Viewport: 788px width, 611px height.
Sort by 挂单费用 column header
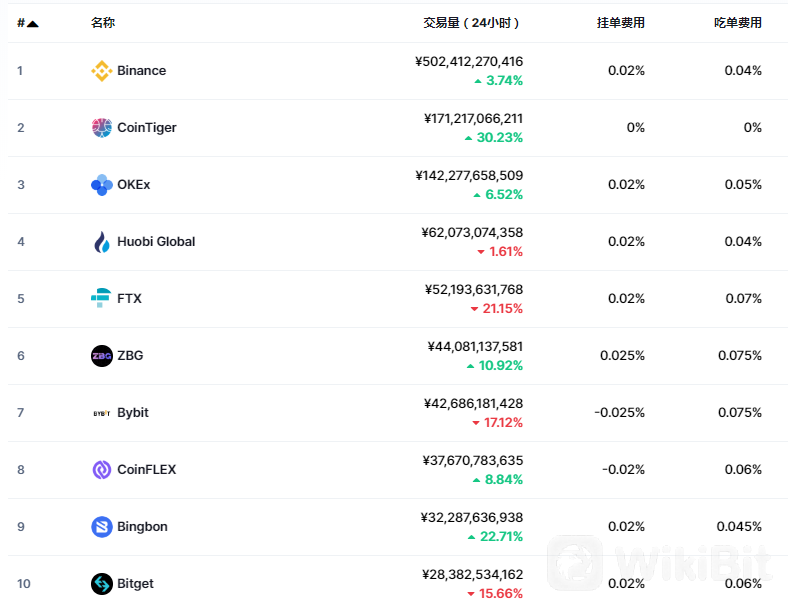[620, 23]
